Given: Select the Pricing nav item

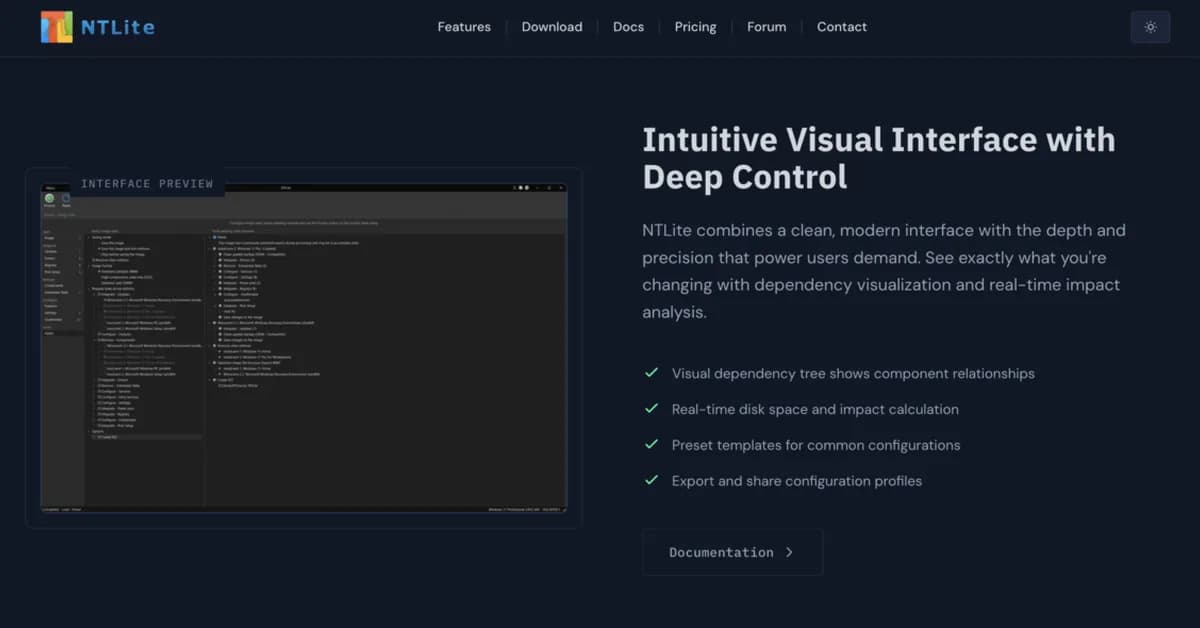Looking at the screenshot, I should point(695,27).
